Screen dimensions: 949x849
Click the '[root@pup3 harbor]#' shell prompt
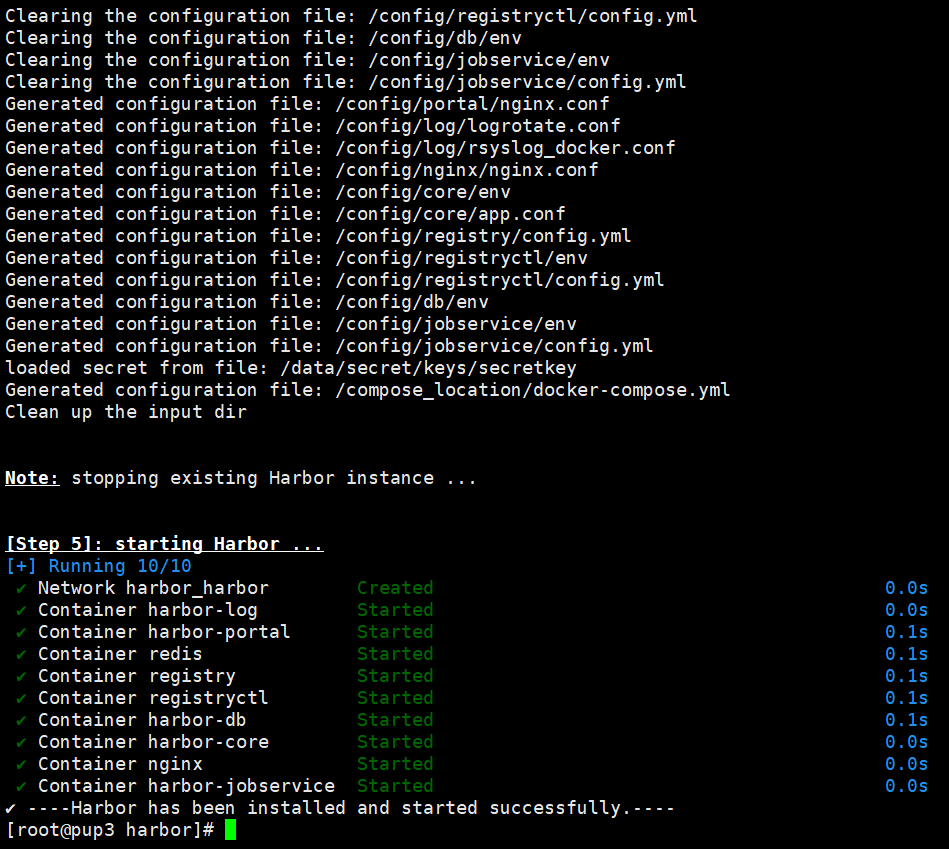[110, 830]
